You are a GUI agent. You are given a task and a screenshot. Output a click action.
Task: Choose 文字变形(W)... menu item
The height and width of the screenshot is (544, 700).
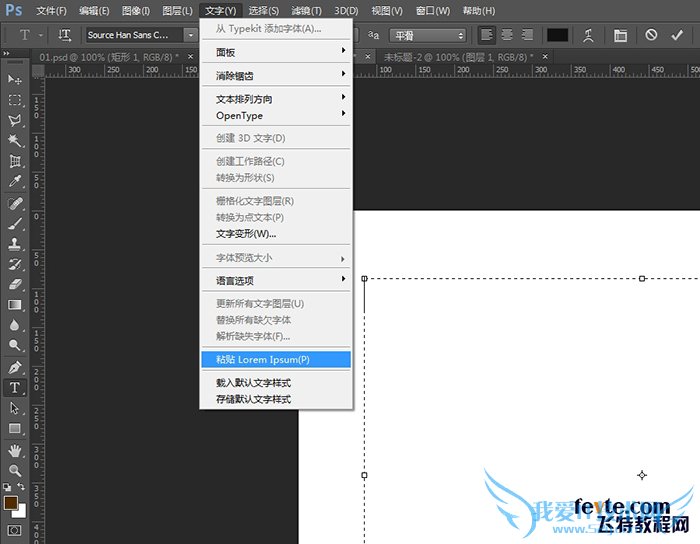point(276,234)
